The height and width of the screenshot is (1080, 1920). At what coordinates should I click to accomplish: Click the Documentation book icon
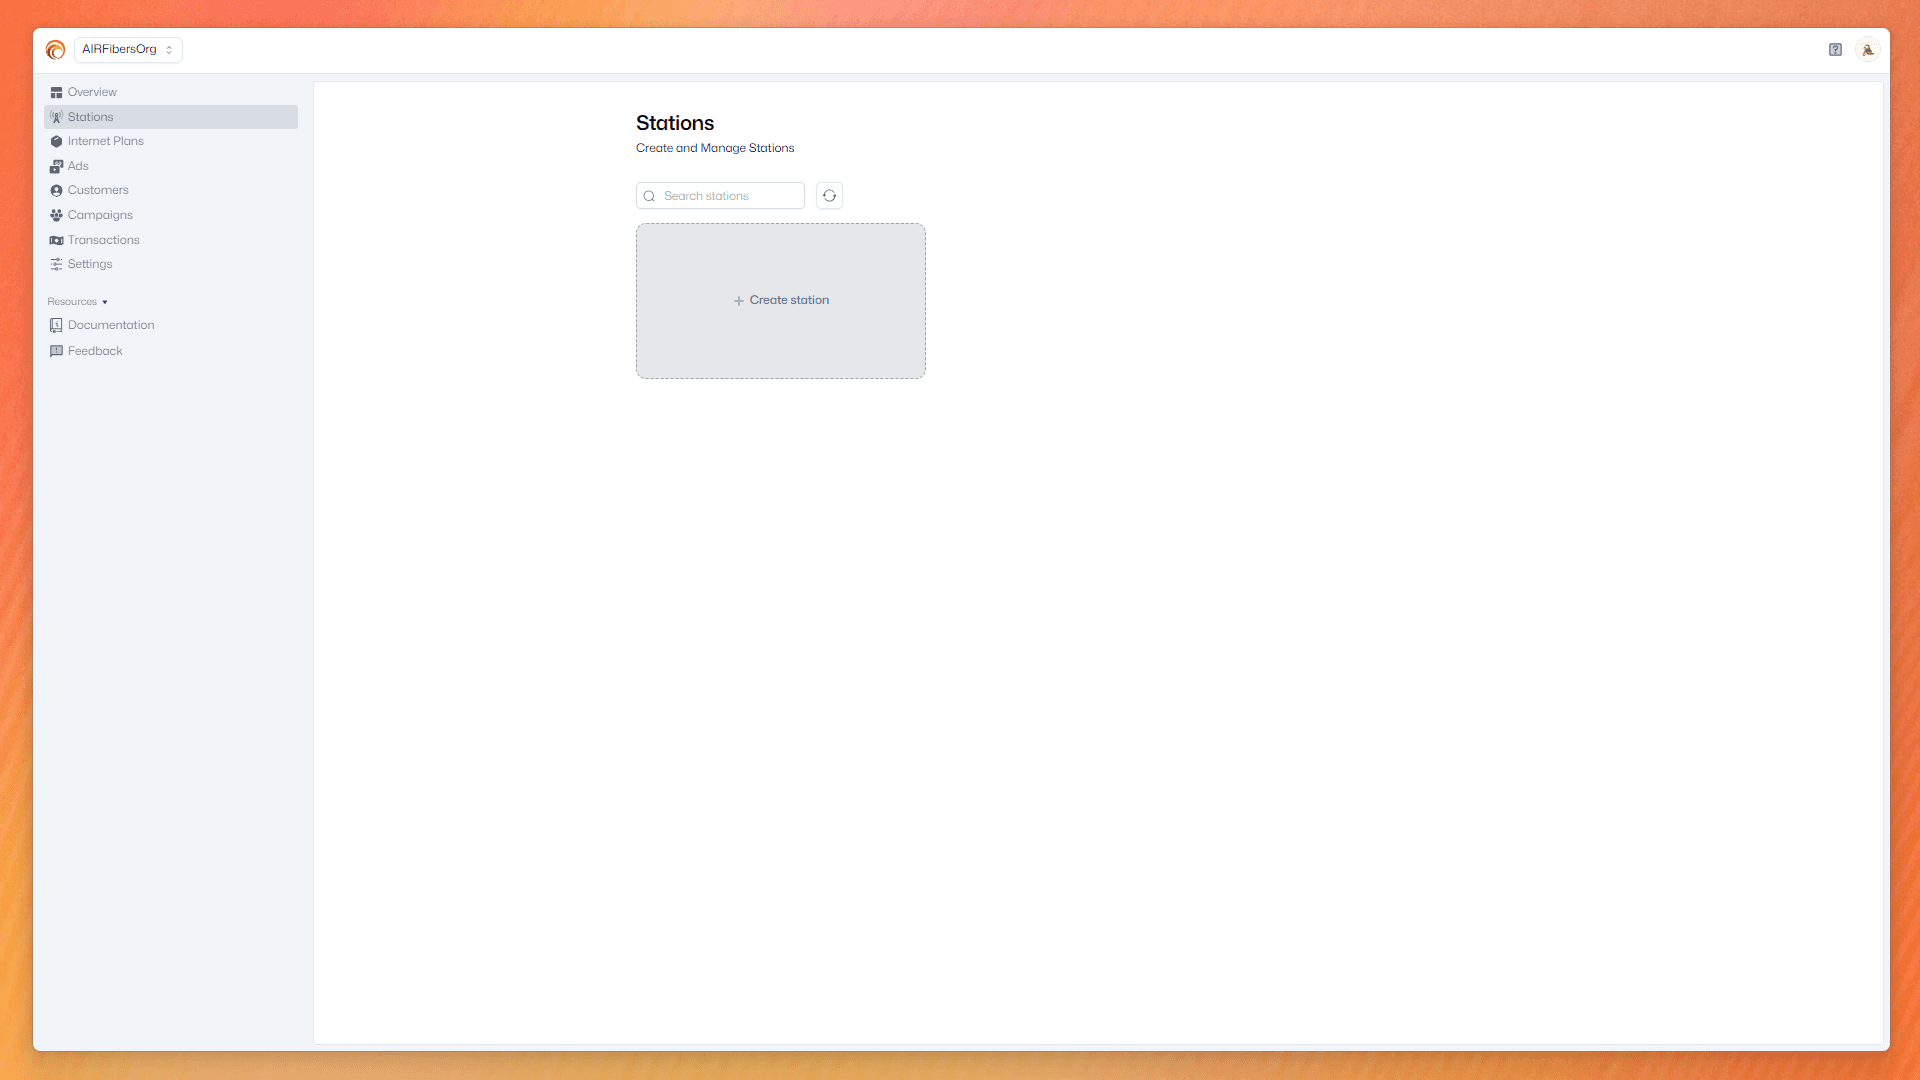(x=56, y=325)
